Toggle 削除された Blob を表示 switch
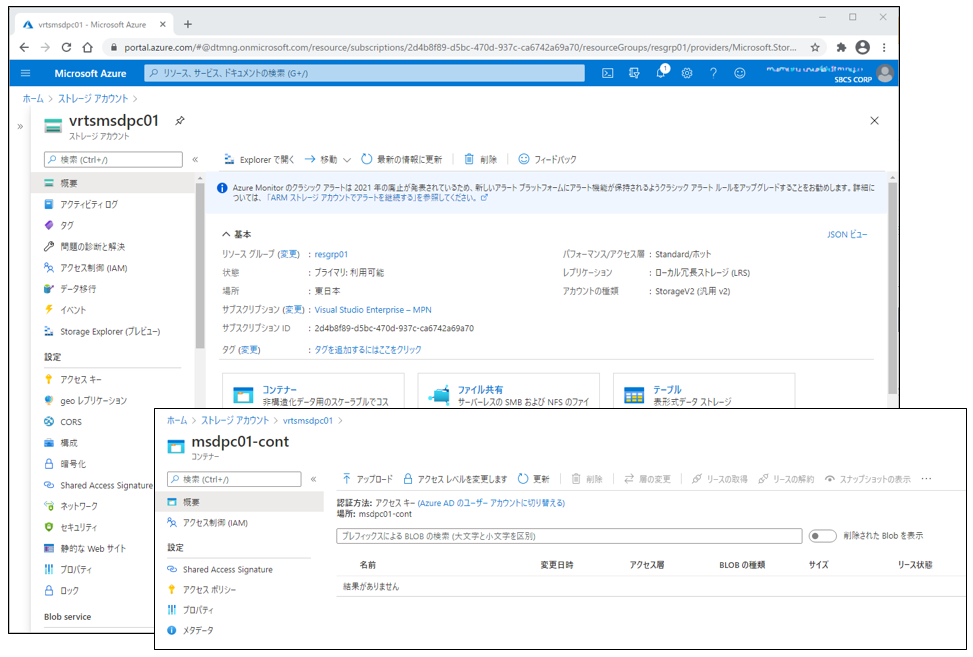 click(x=822, y=535)
